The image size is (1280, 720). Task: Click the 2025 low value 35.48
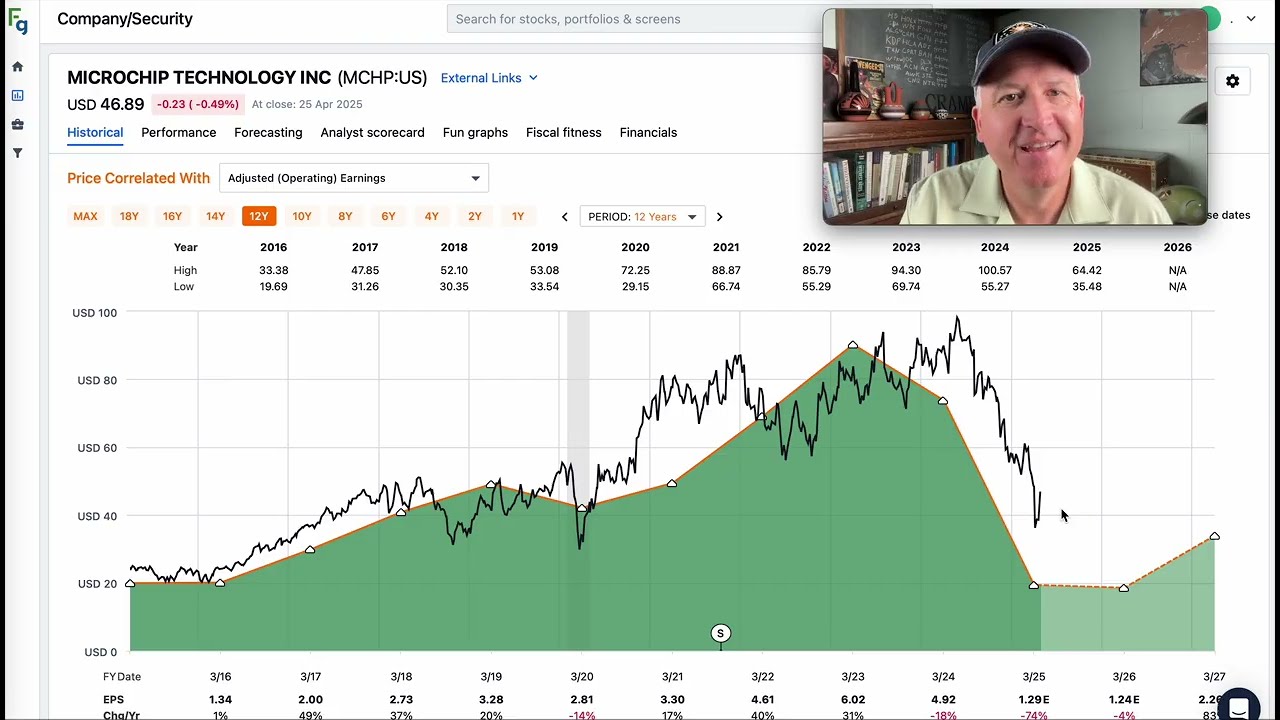click(x=1087, y=287)
